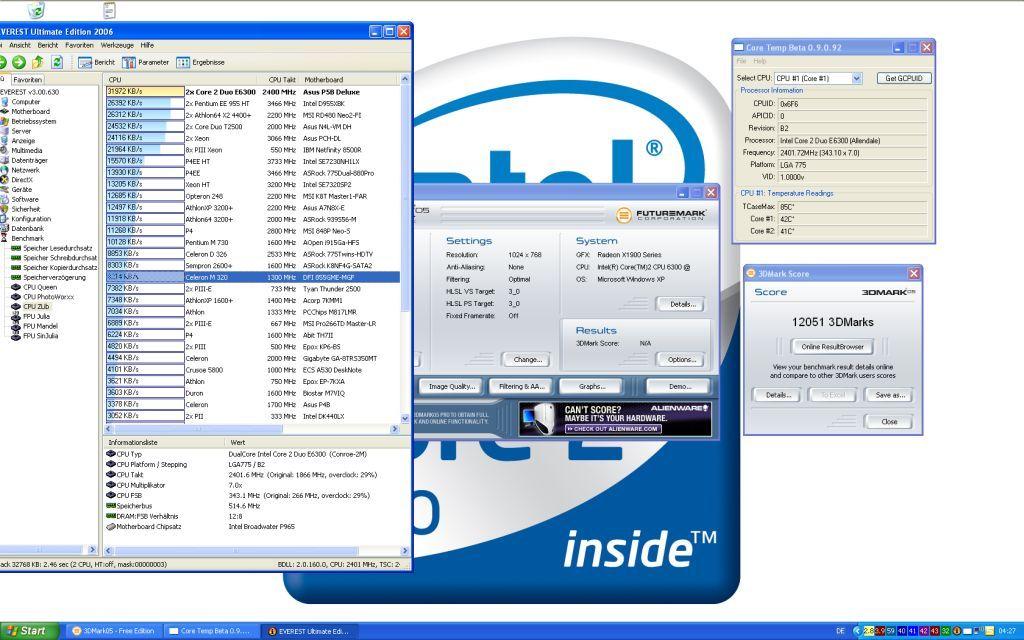Click the Alienware advertisement banner

click(x=615, y=419)
